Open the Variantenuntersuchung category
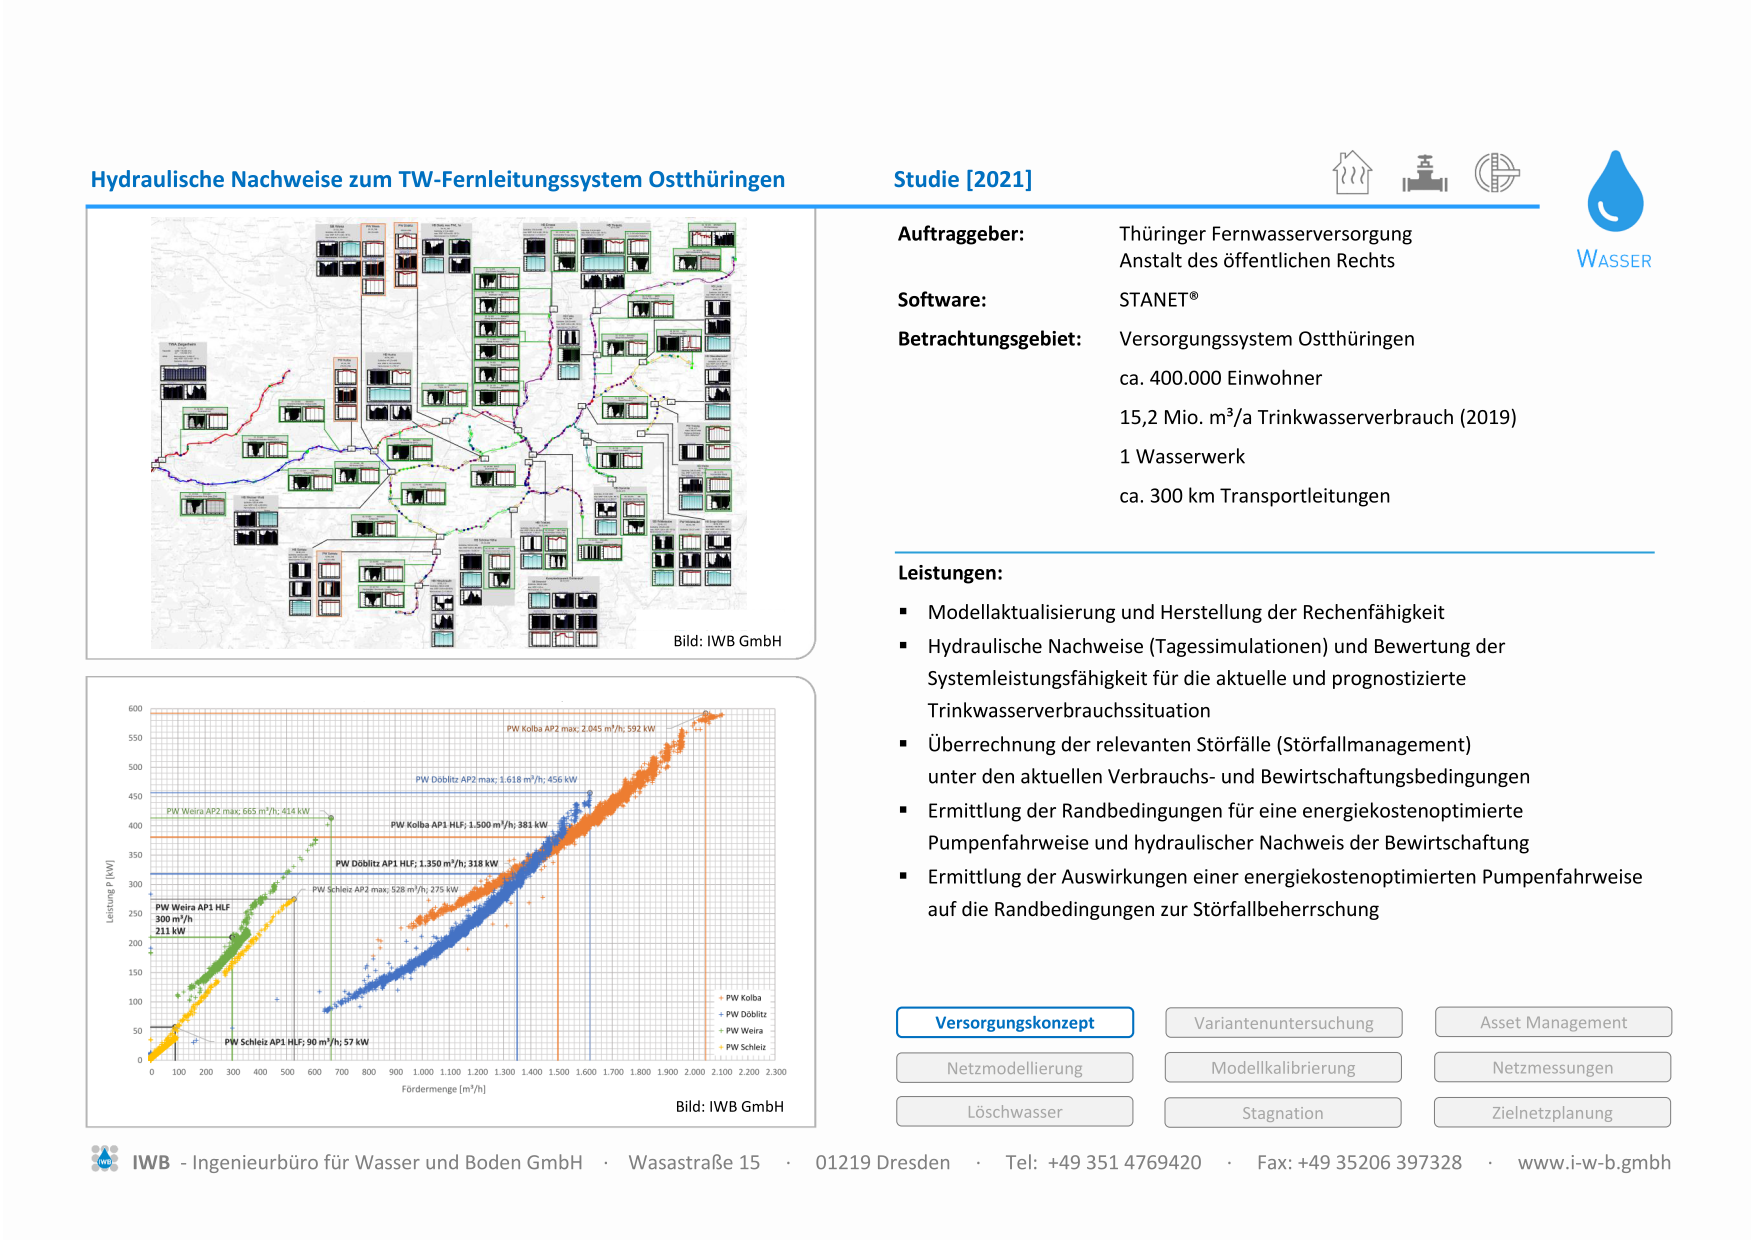The height and width of the screenshot is (1240, 1754). [1283, 1023]
